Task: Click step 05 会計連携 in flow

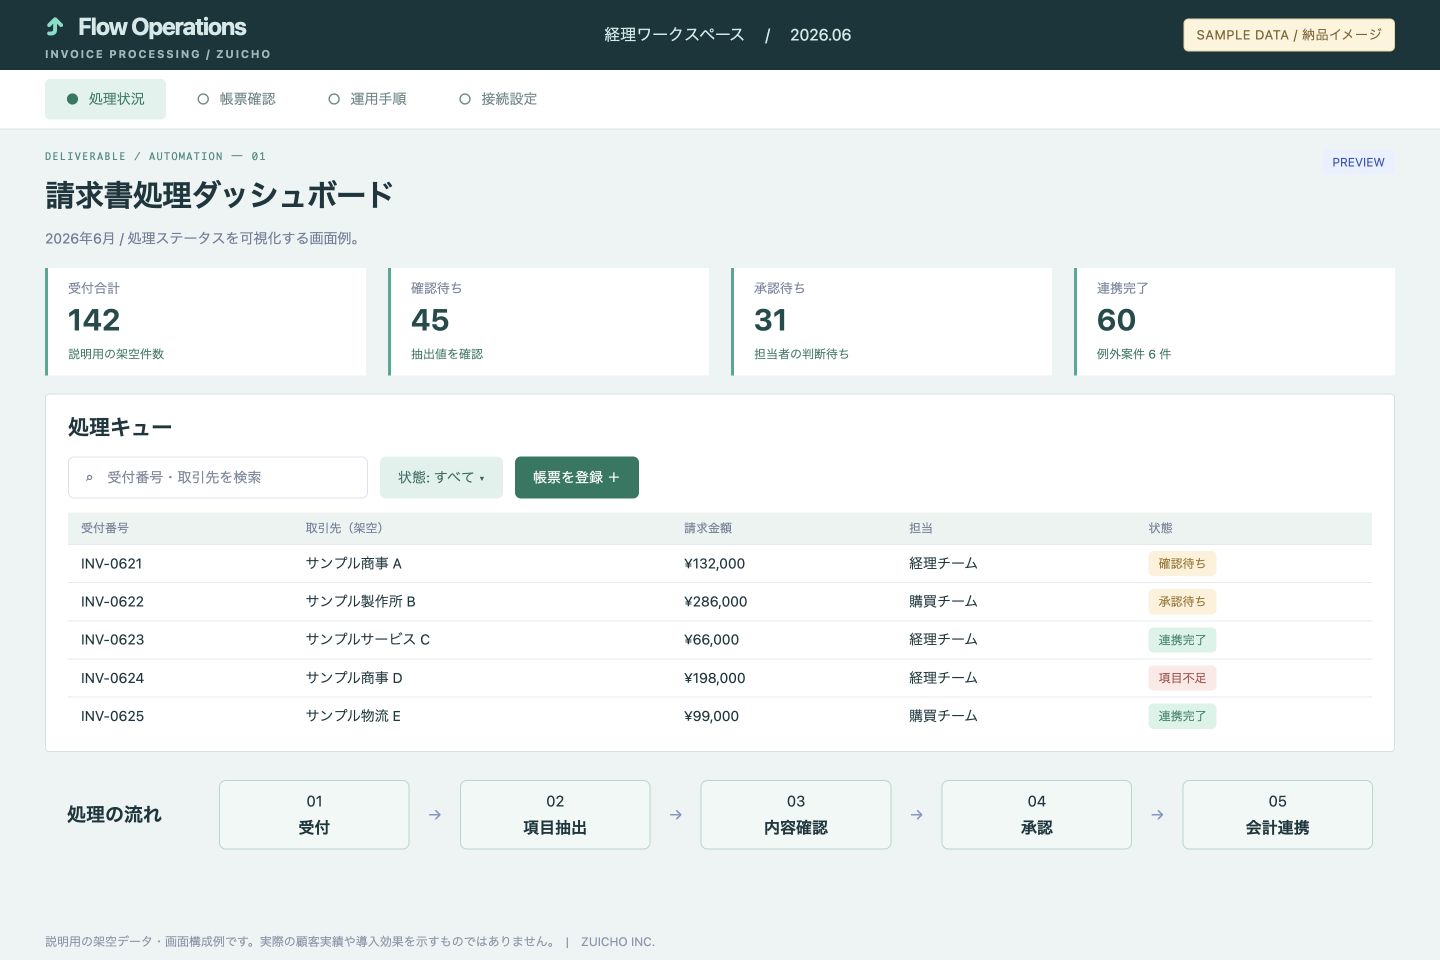Action: [1277, 815]
